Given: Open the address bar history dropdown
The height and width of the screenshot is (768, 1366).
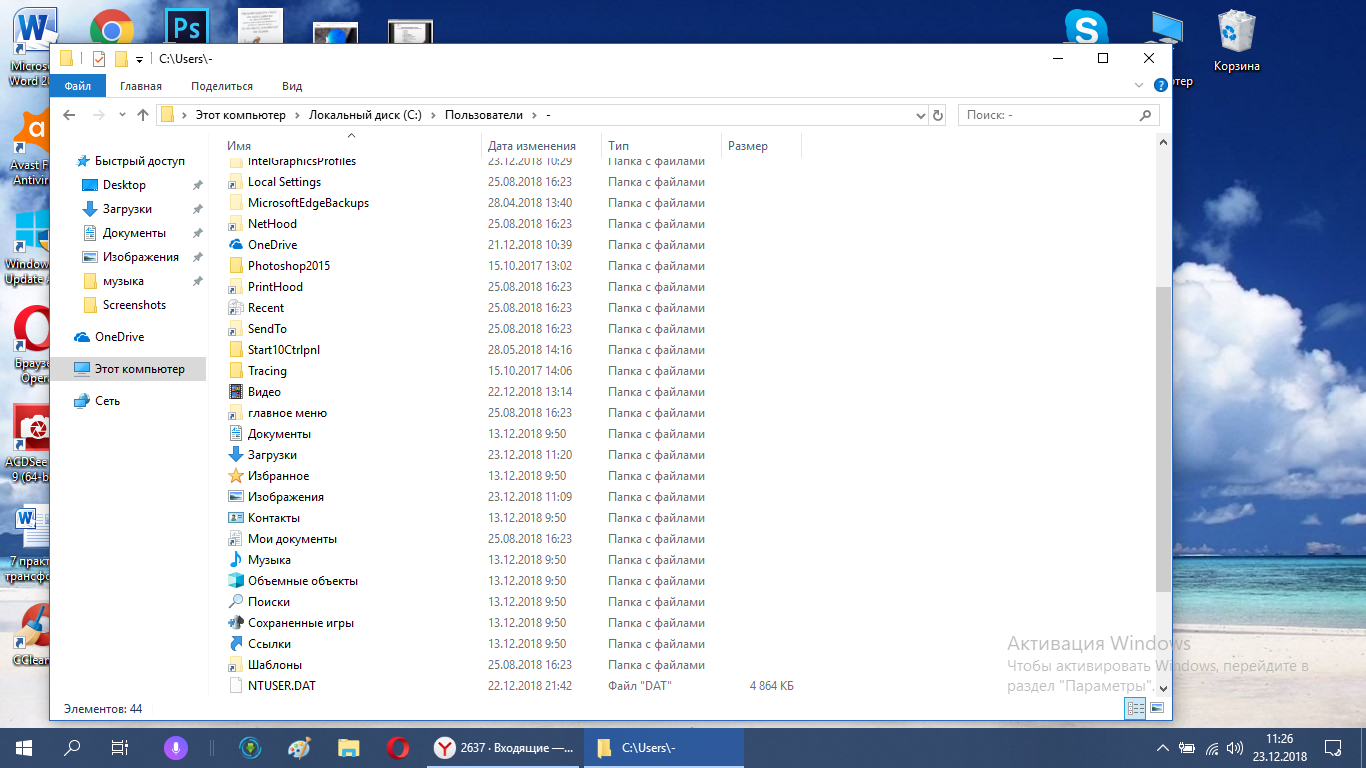Looking at the screenshot, I should click(x=921, y=115).
